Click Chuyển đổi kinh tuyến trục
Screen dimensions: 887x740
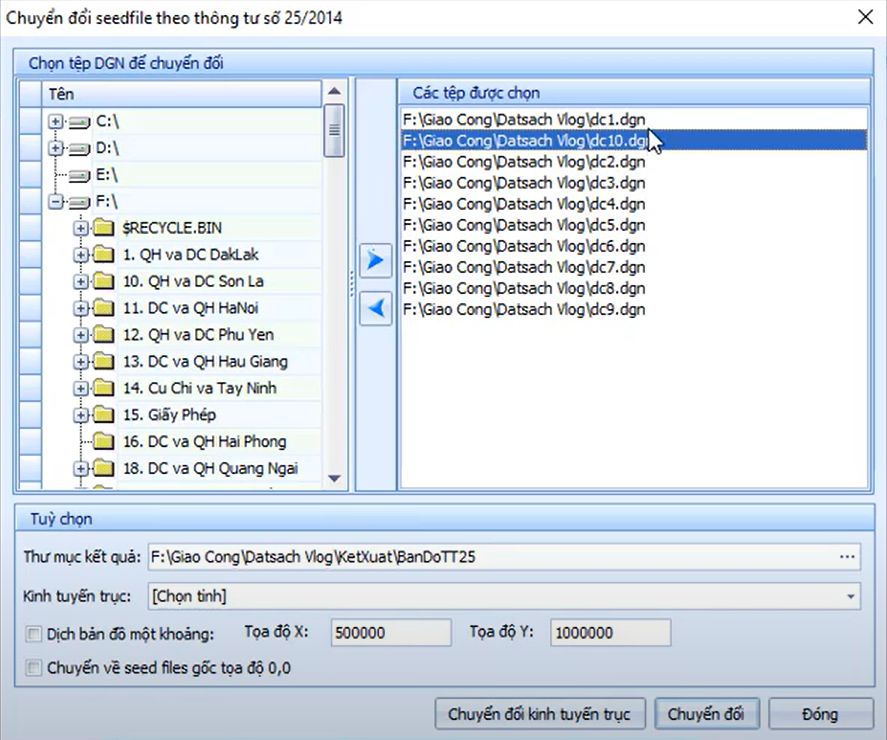point(539,714)
